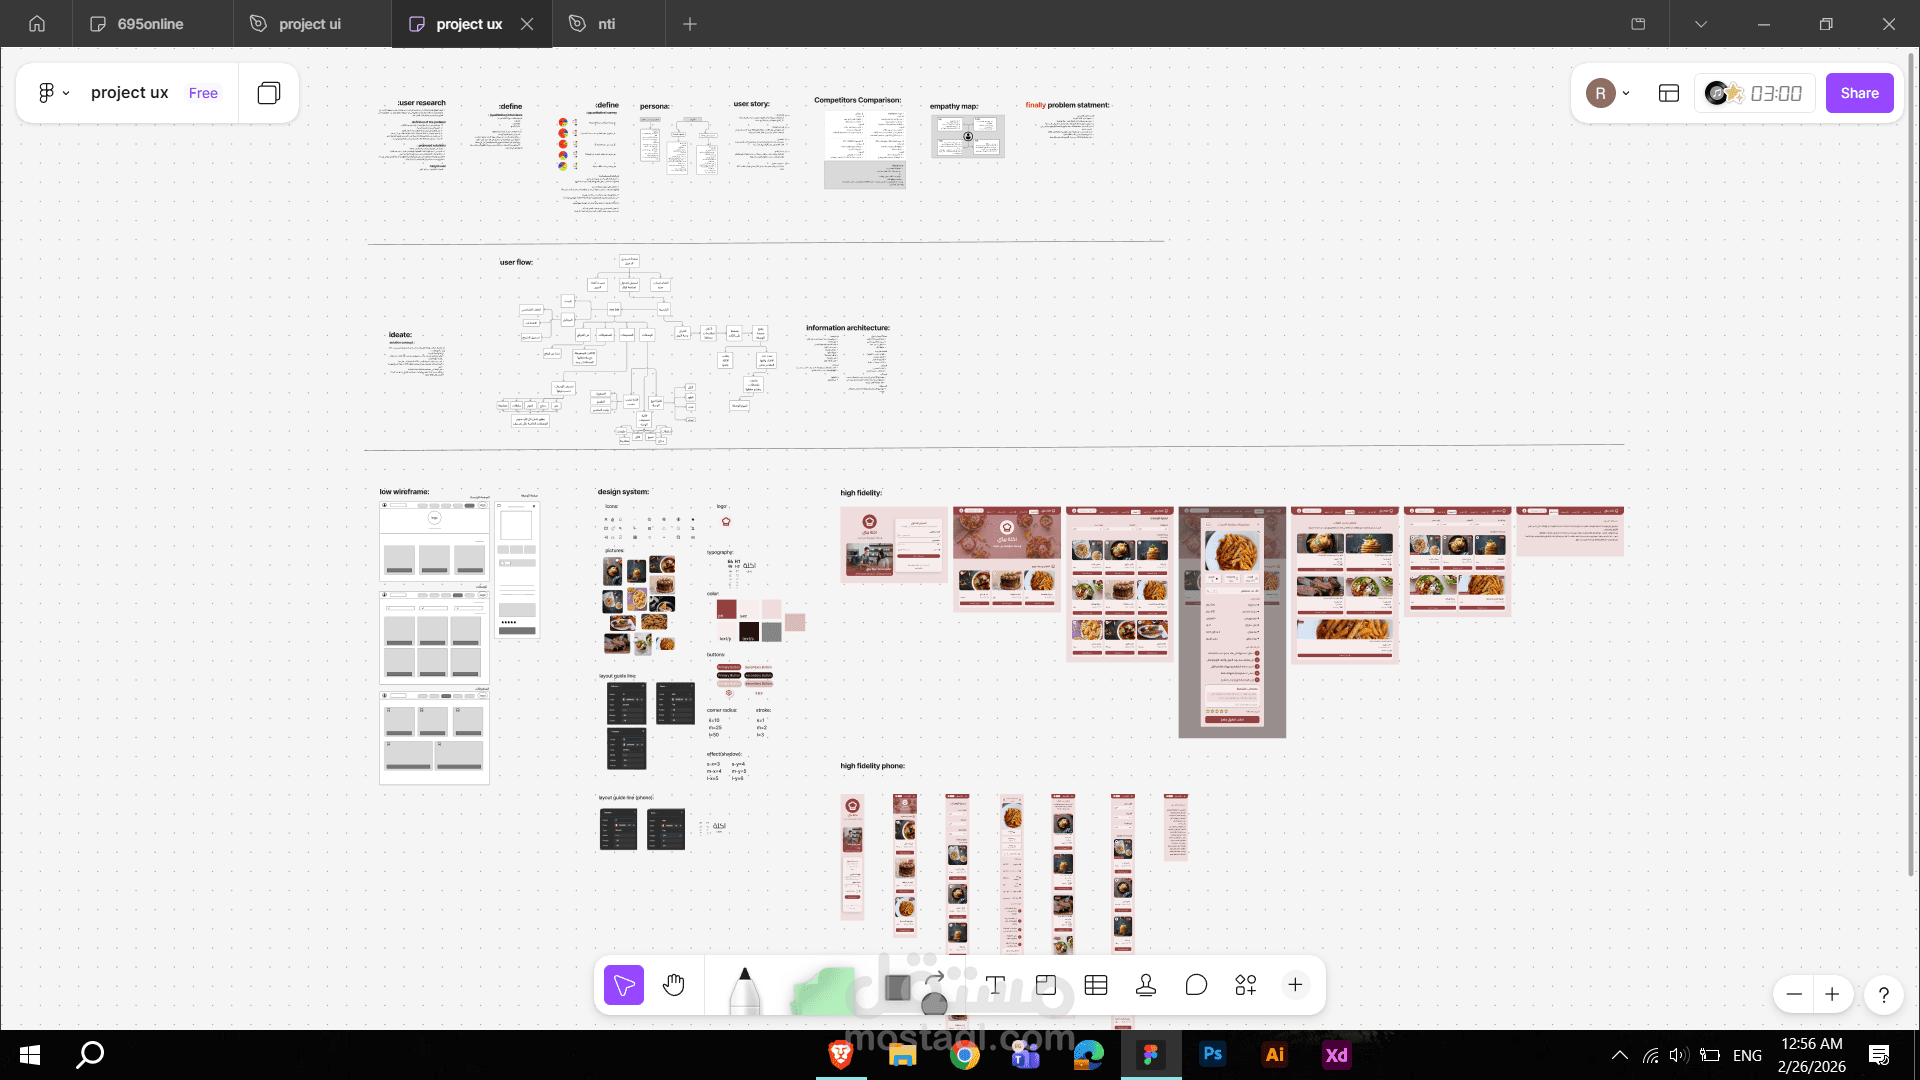Screen dimensions: 1920x1080
Task: Switch to the project ui tab
Action: tap(309, 24)
